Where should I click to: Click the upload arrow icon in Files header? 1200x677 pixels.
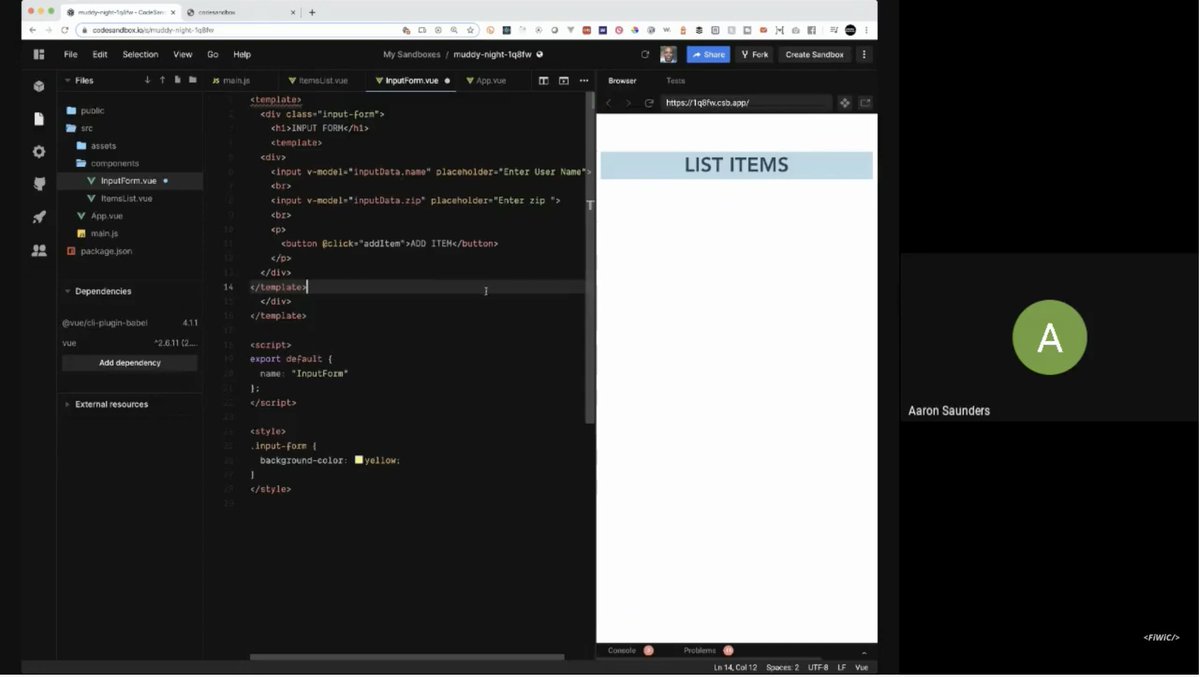162,80
